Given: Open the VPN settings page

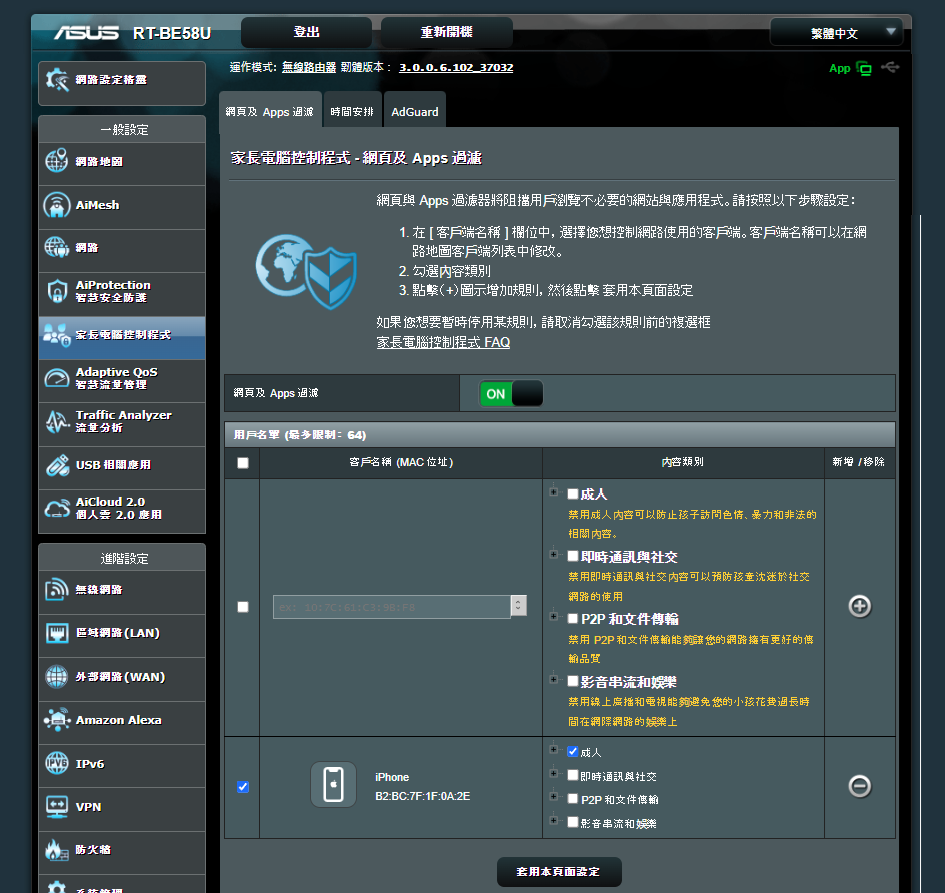Looking at the screenshot, I should click(122, 807).
